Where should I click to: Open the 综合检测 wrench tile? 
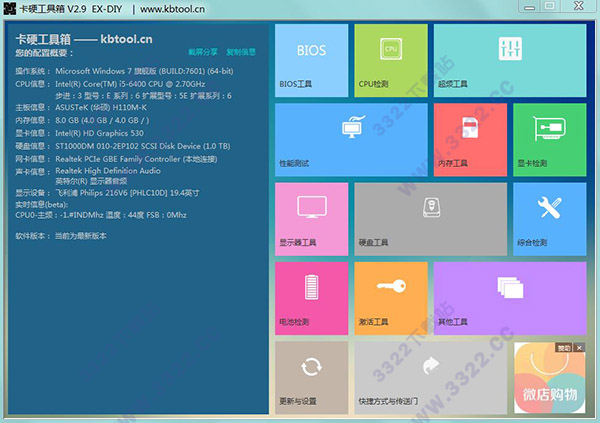[549, 219]
